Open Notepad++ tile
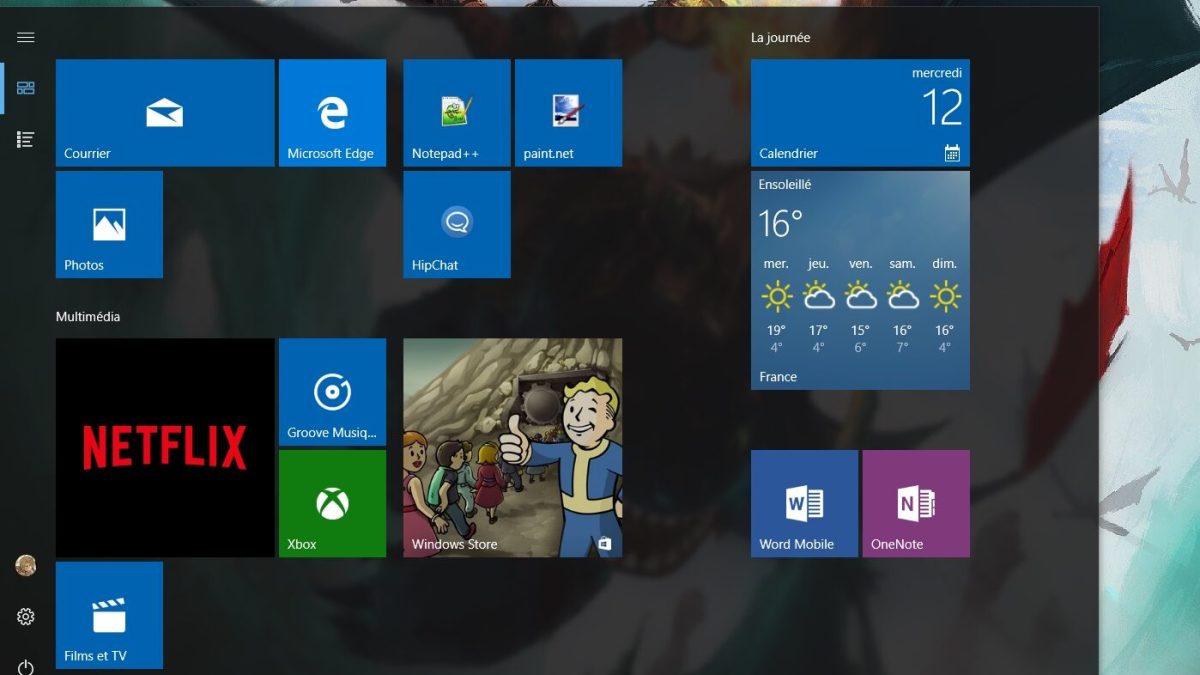This screenshot has height=675, width=1200. pos(457,113)
